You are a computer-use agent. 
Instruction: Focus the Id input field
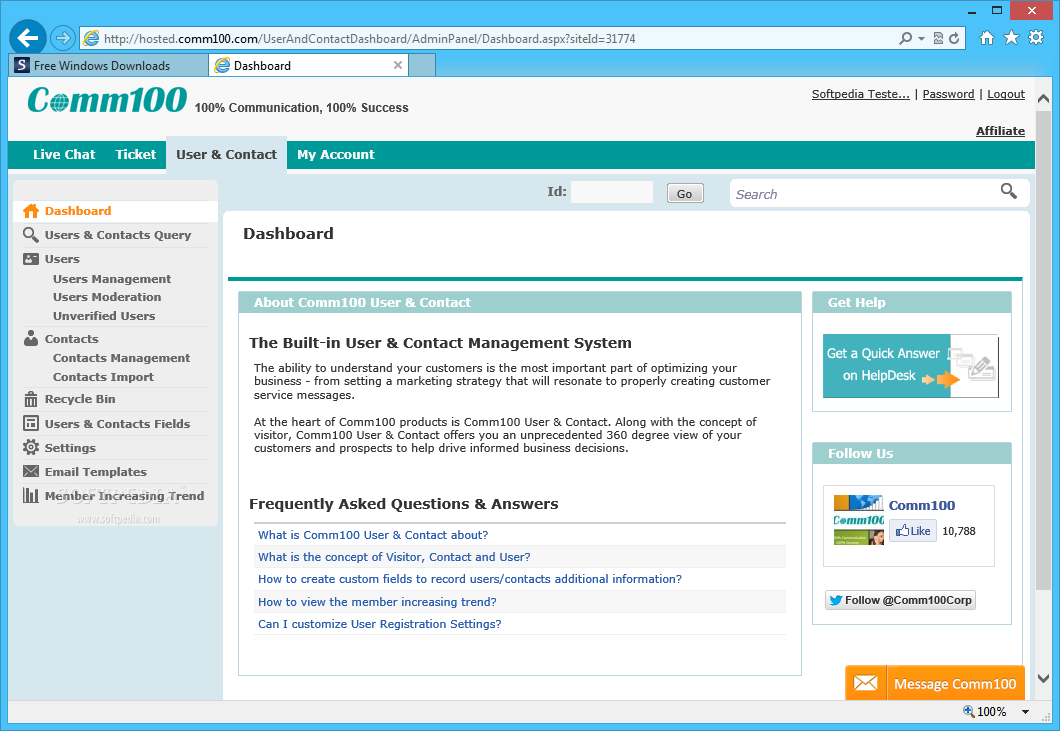click(x=612, y=192)
